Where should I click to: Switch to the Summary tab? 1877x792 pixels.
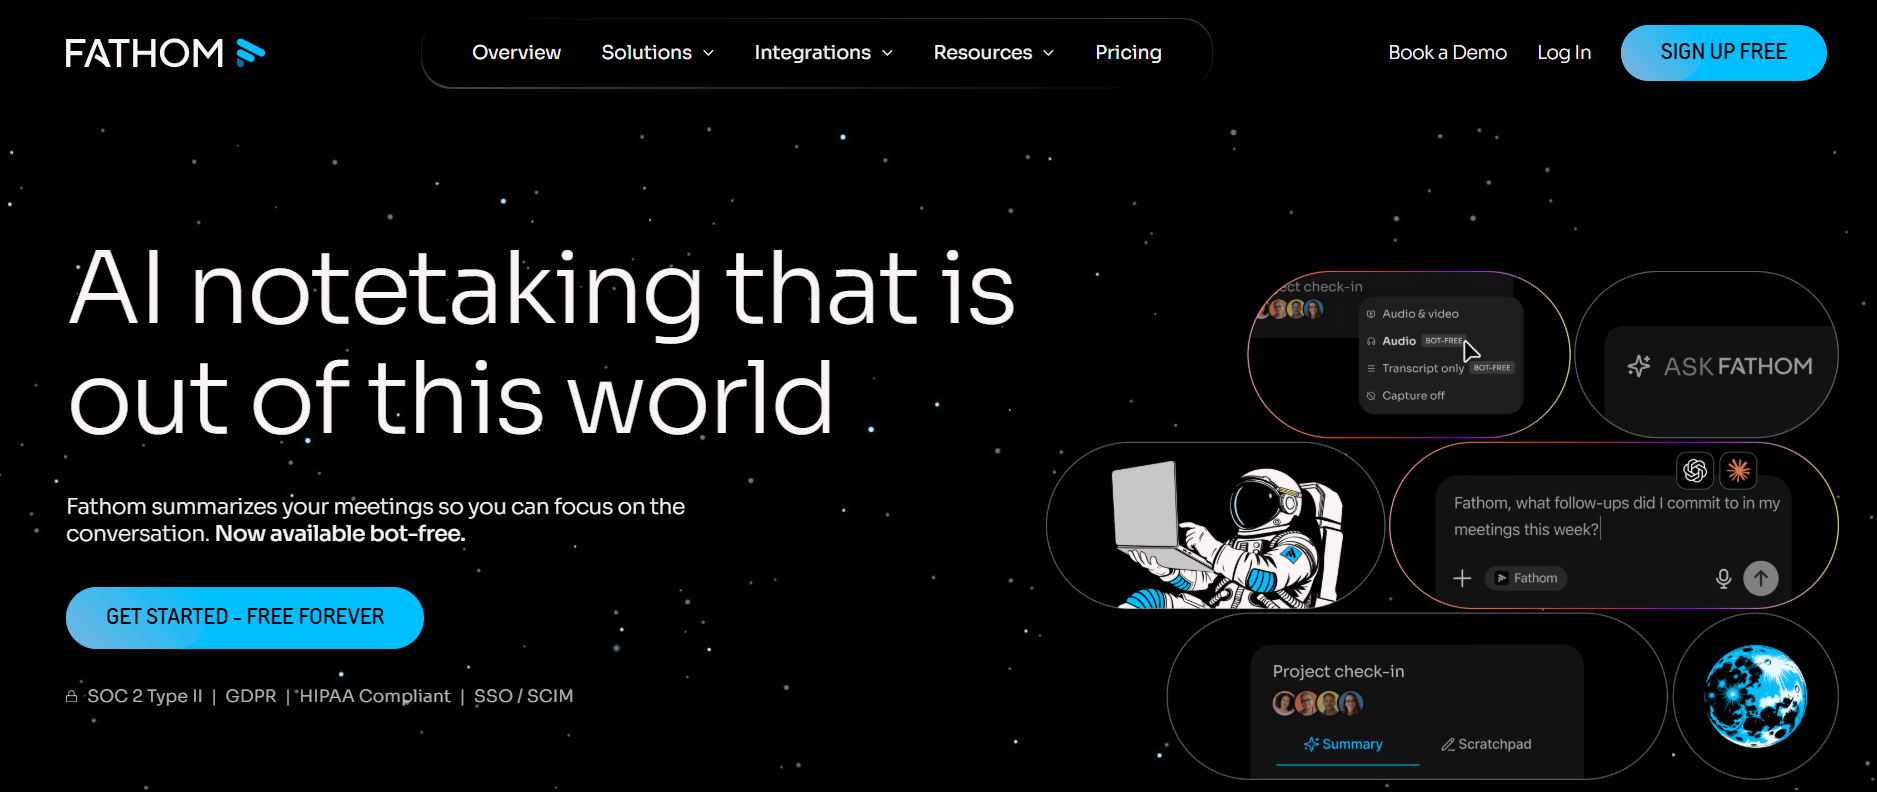pyautogui.click(x=1346, y=745)
